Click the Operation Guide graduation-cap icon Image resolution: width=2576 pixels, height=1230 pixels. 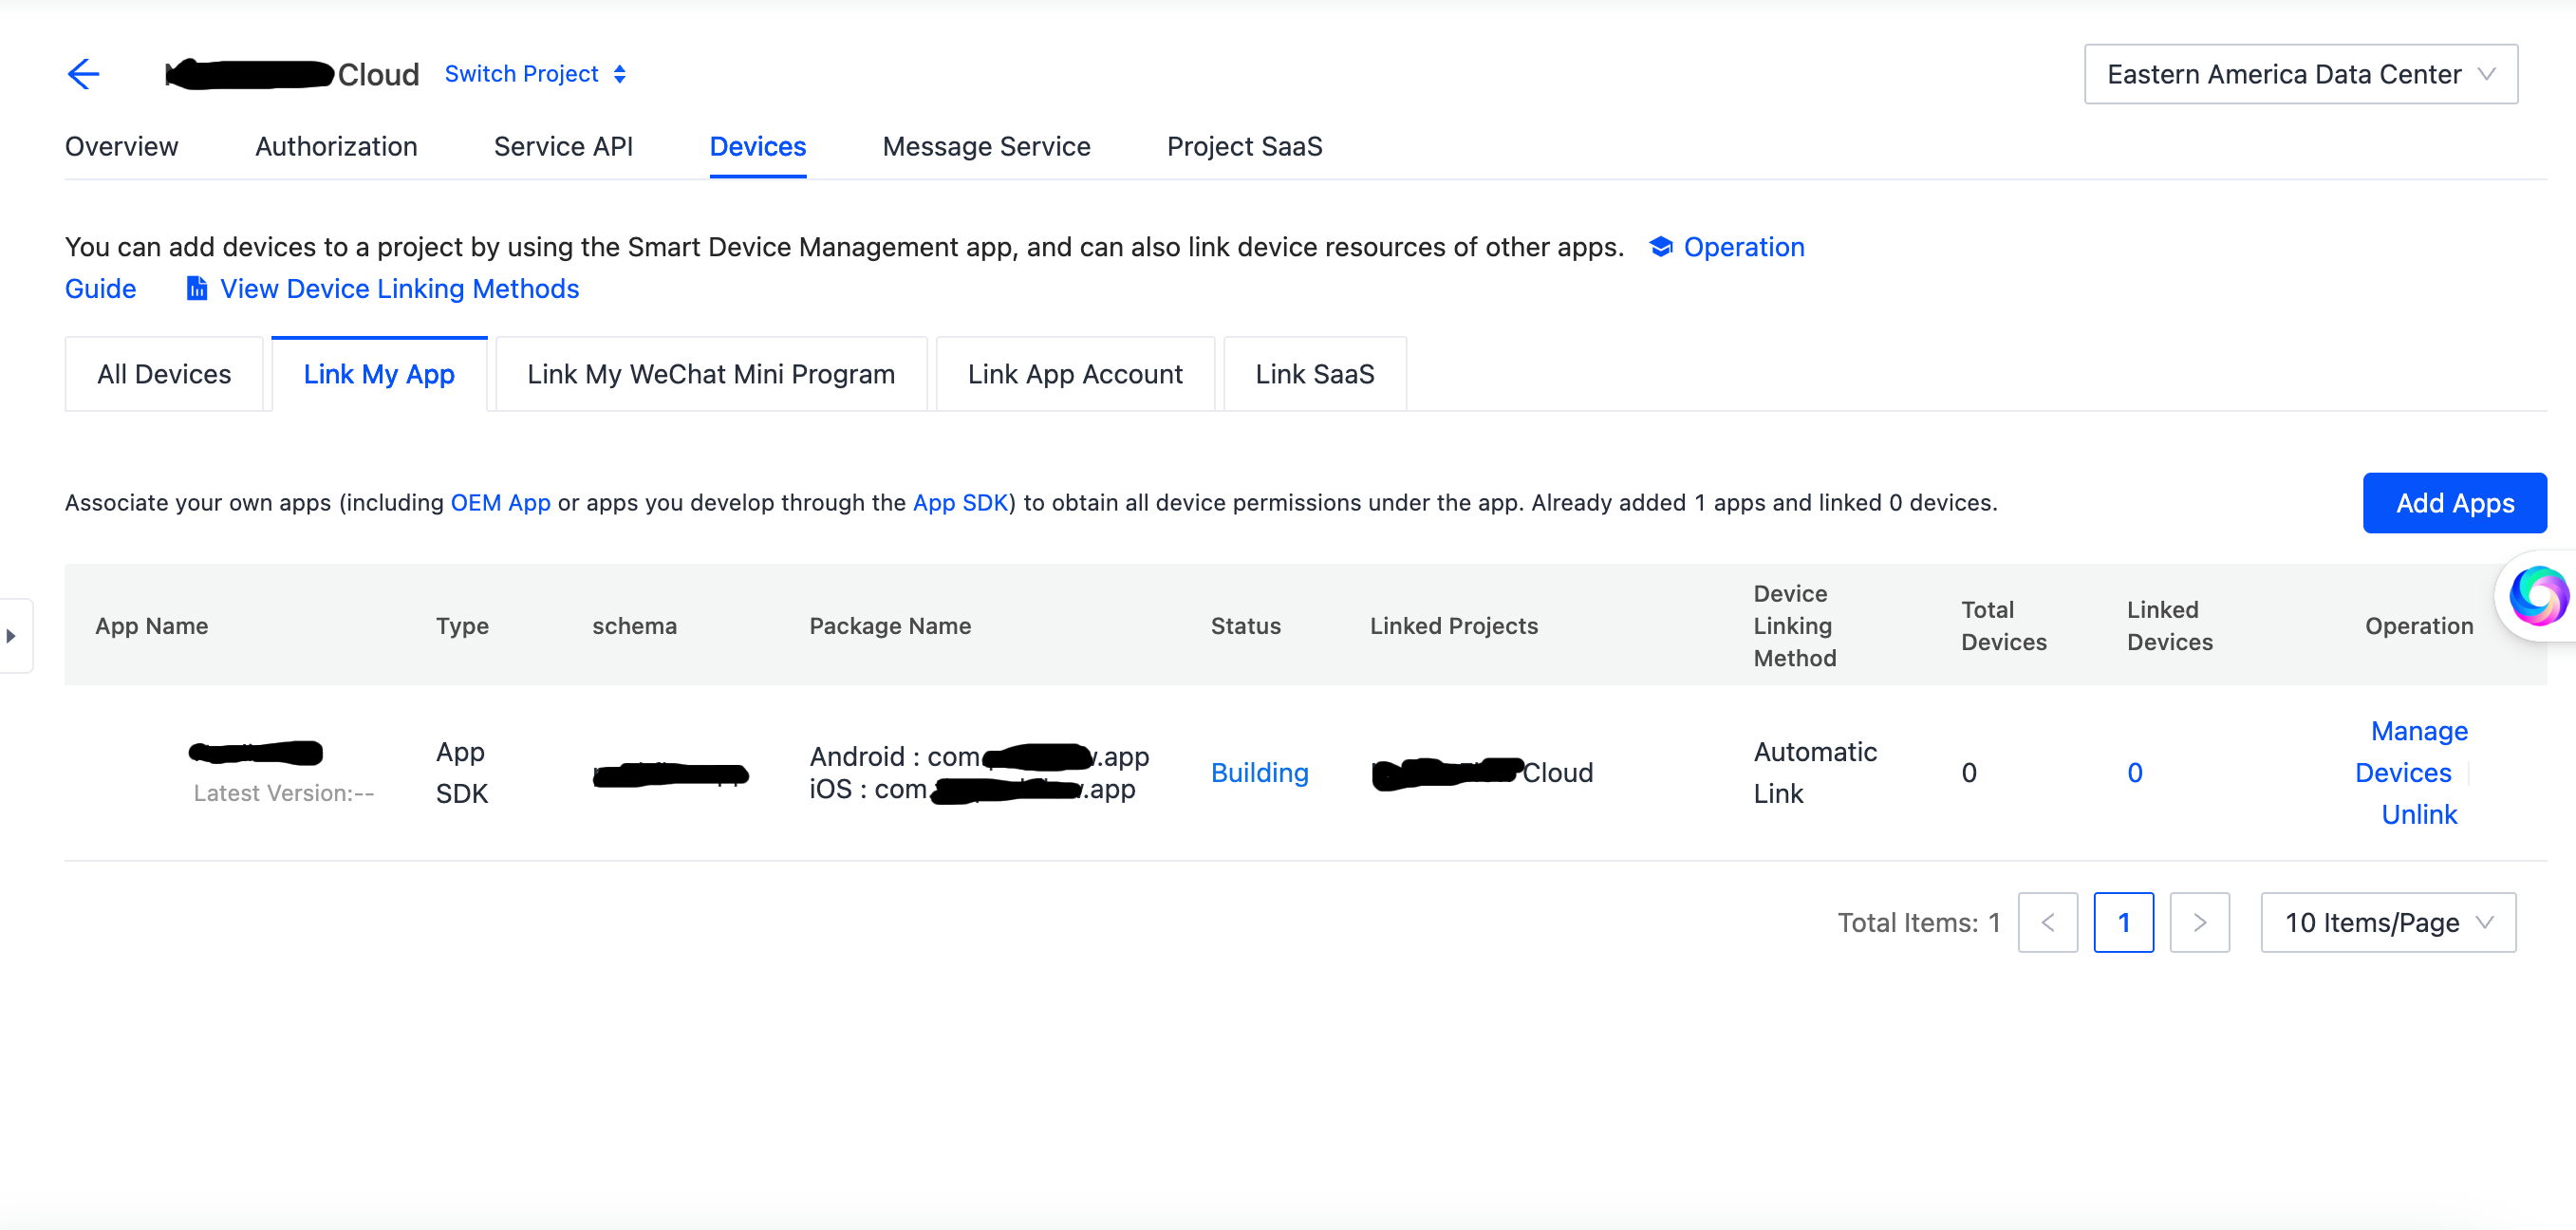[x=1660, y=247]
